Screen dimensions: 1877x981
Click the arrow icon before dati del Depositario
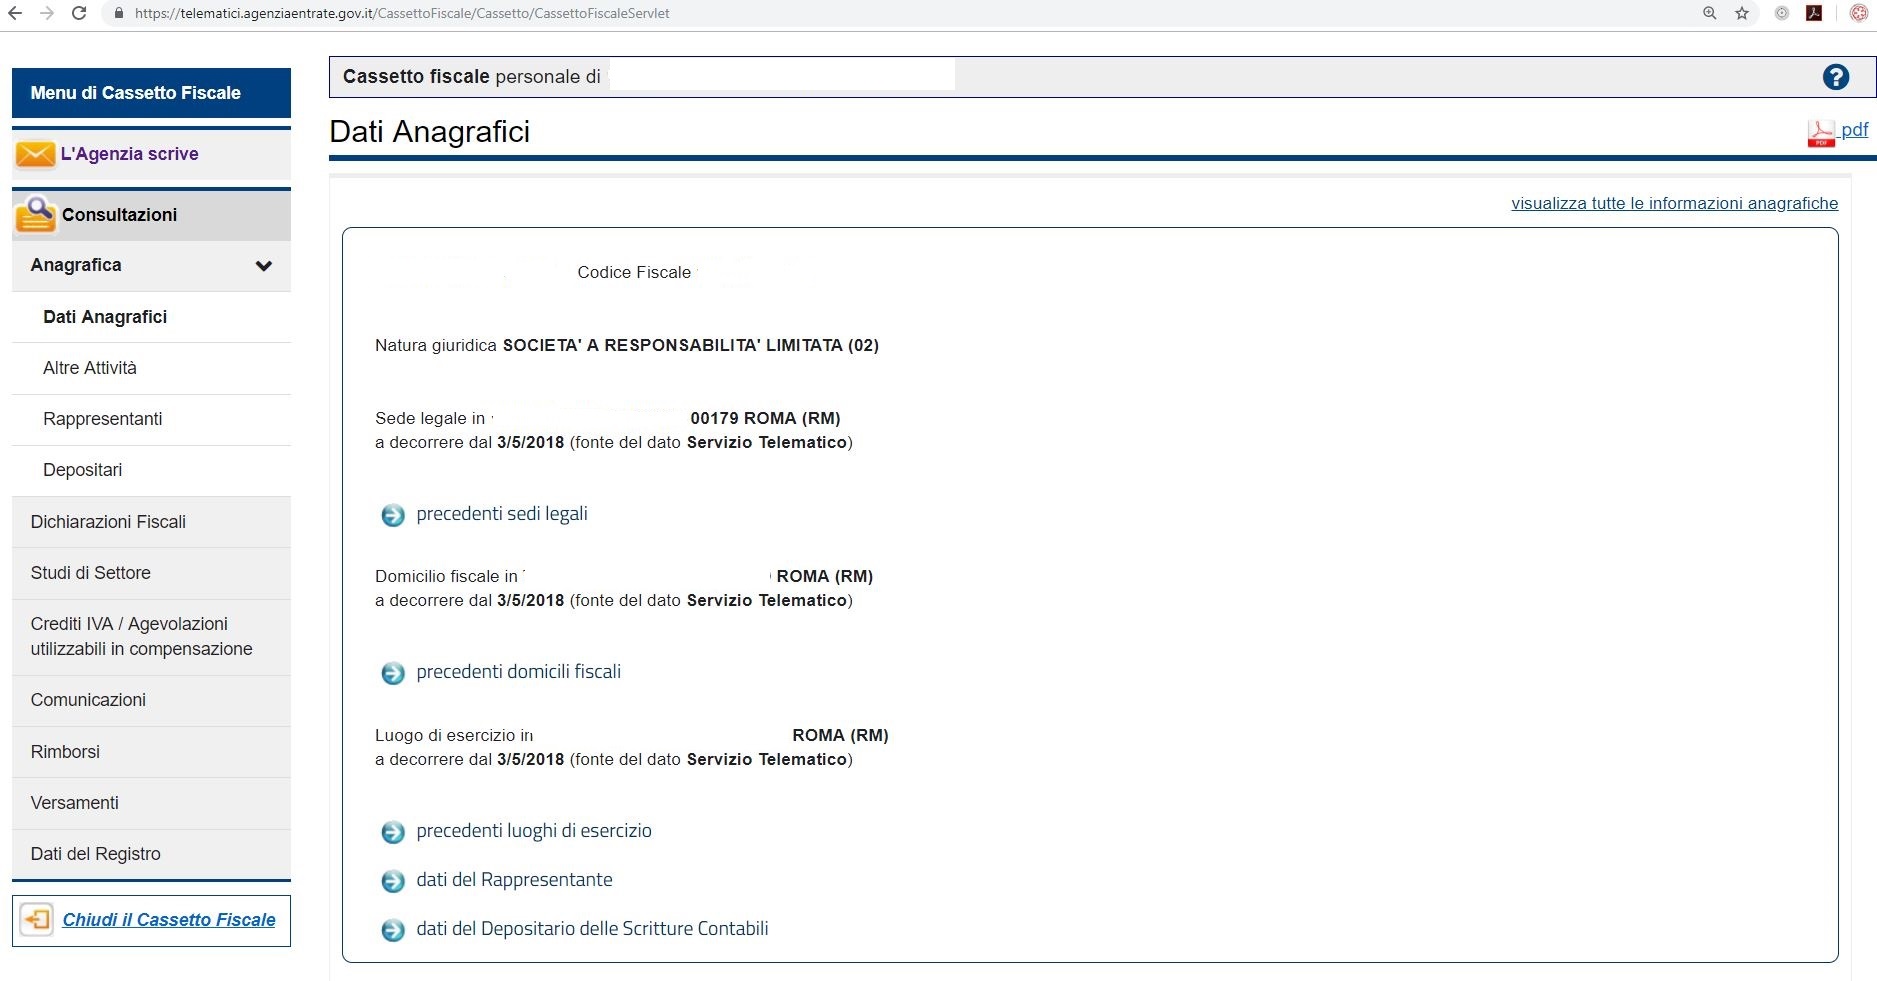click(393, 930)
